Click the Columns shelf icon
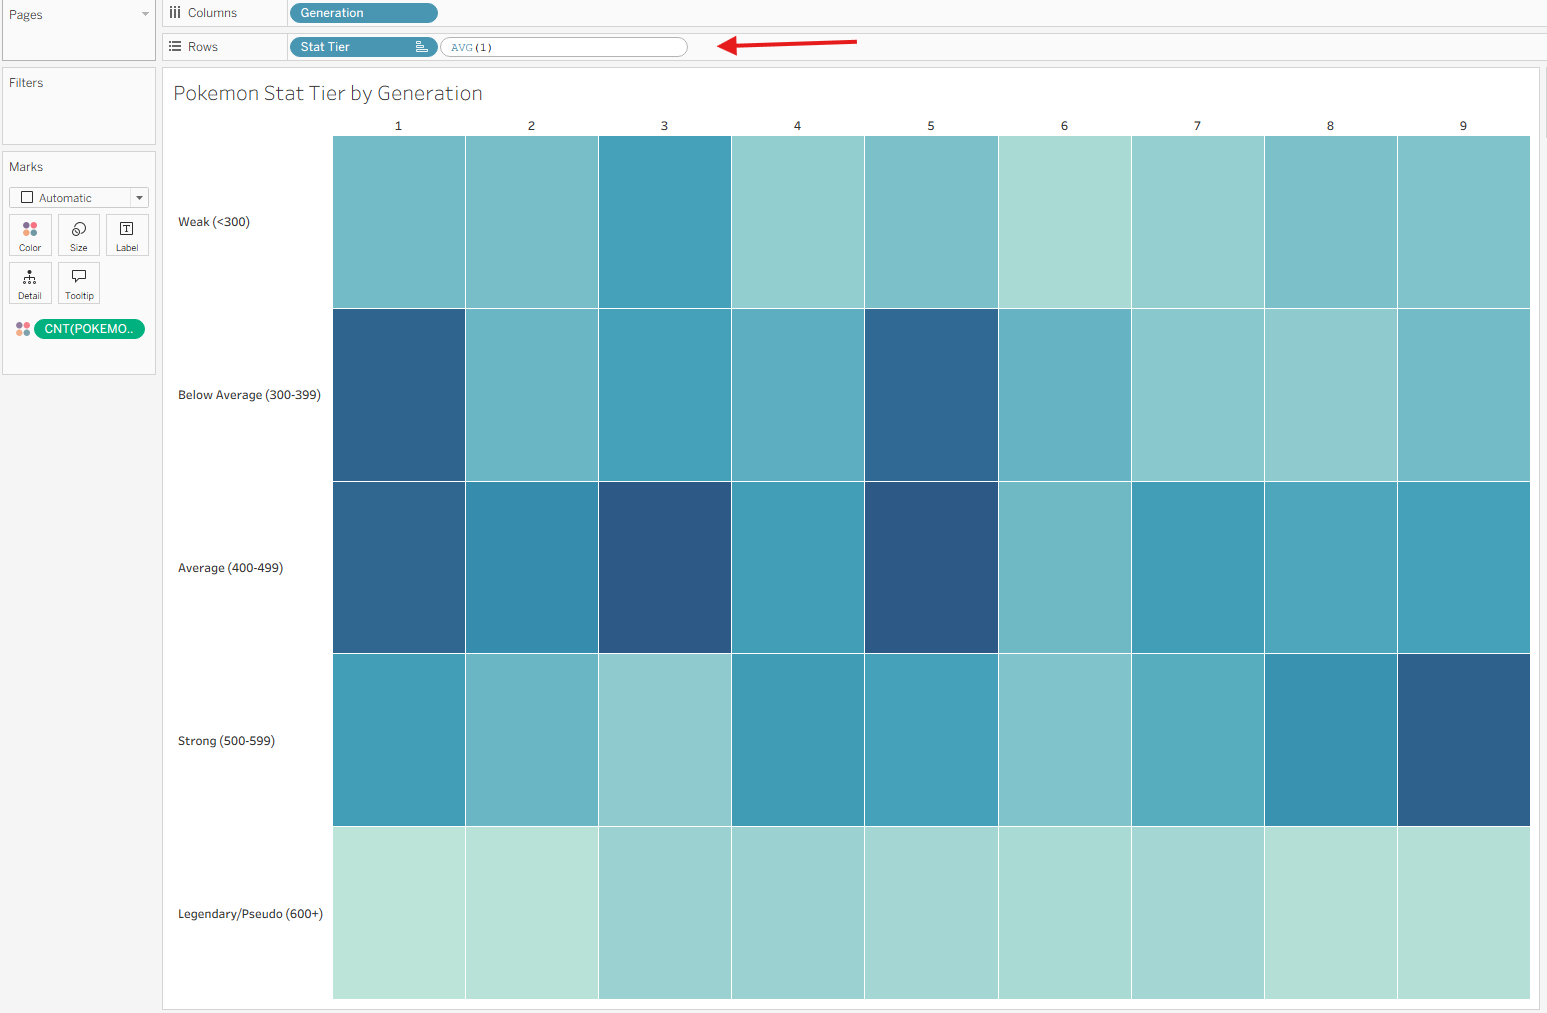This screenshot has width=1547, height=1013. [175, 13]
